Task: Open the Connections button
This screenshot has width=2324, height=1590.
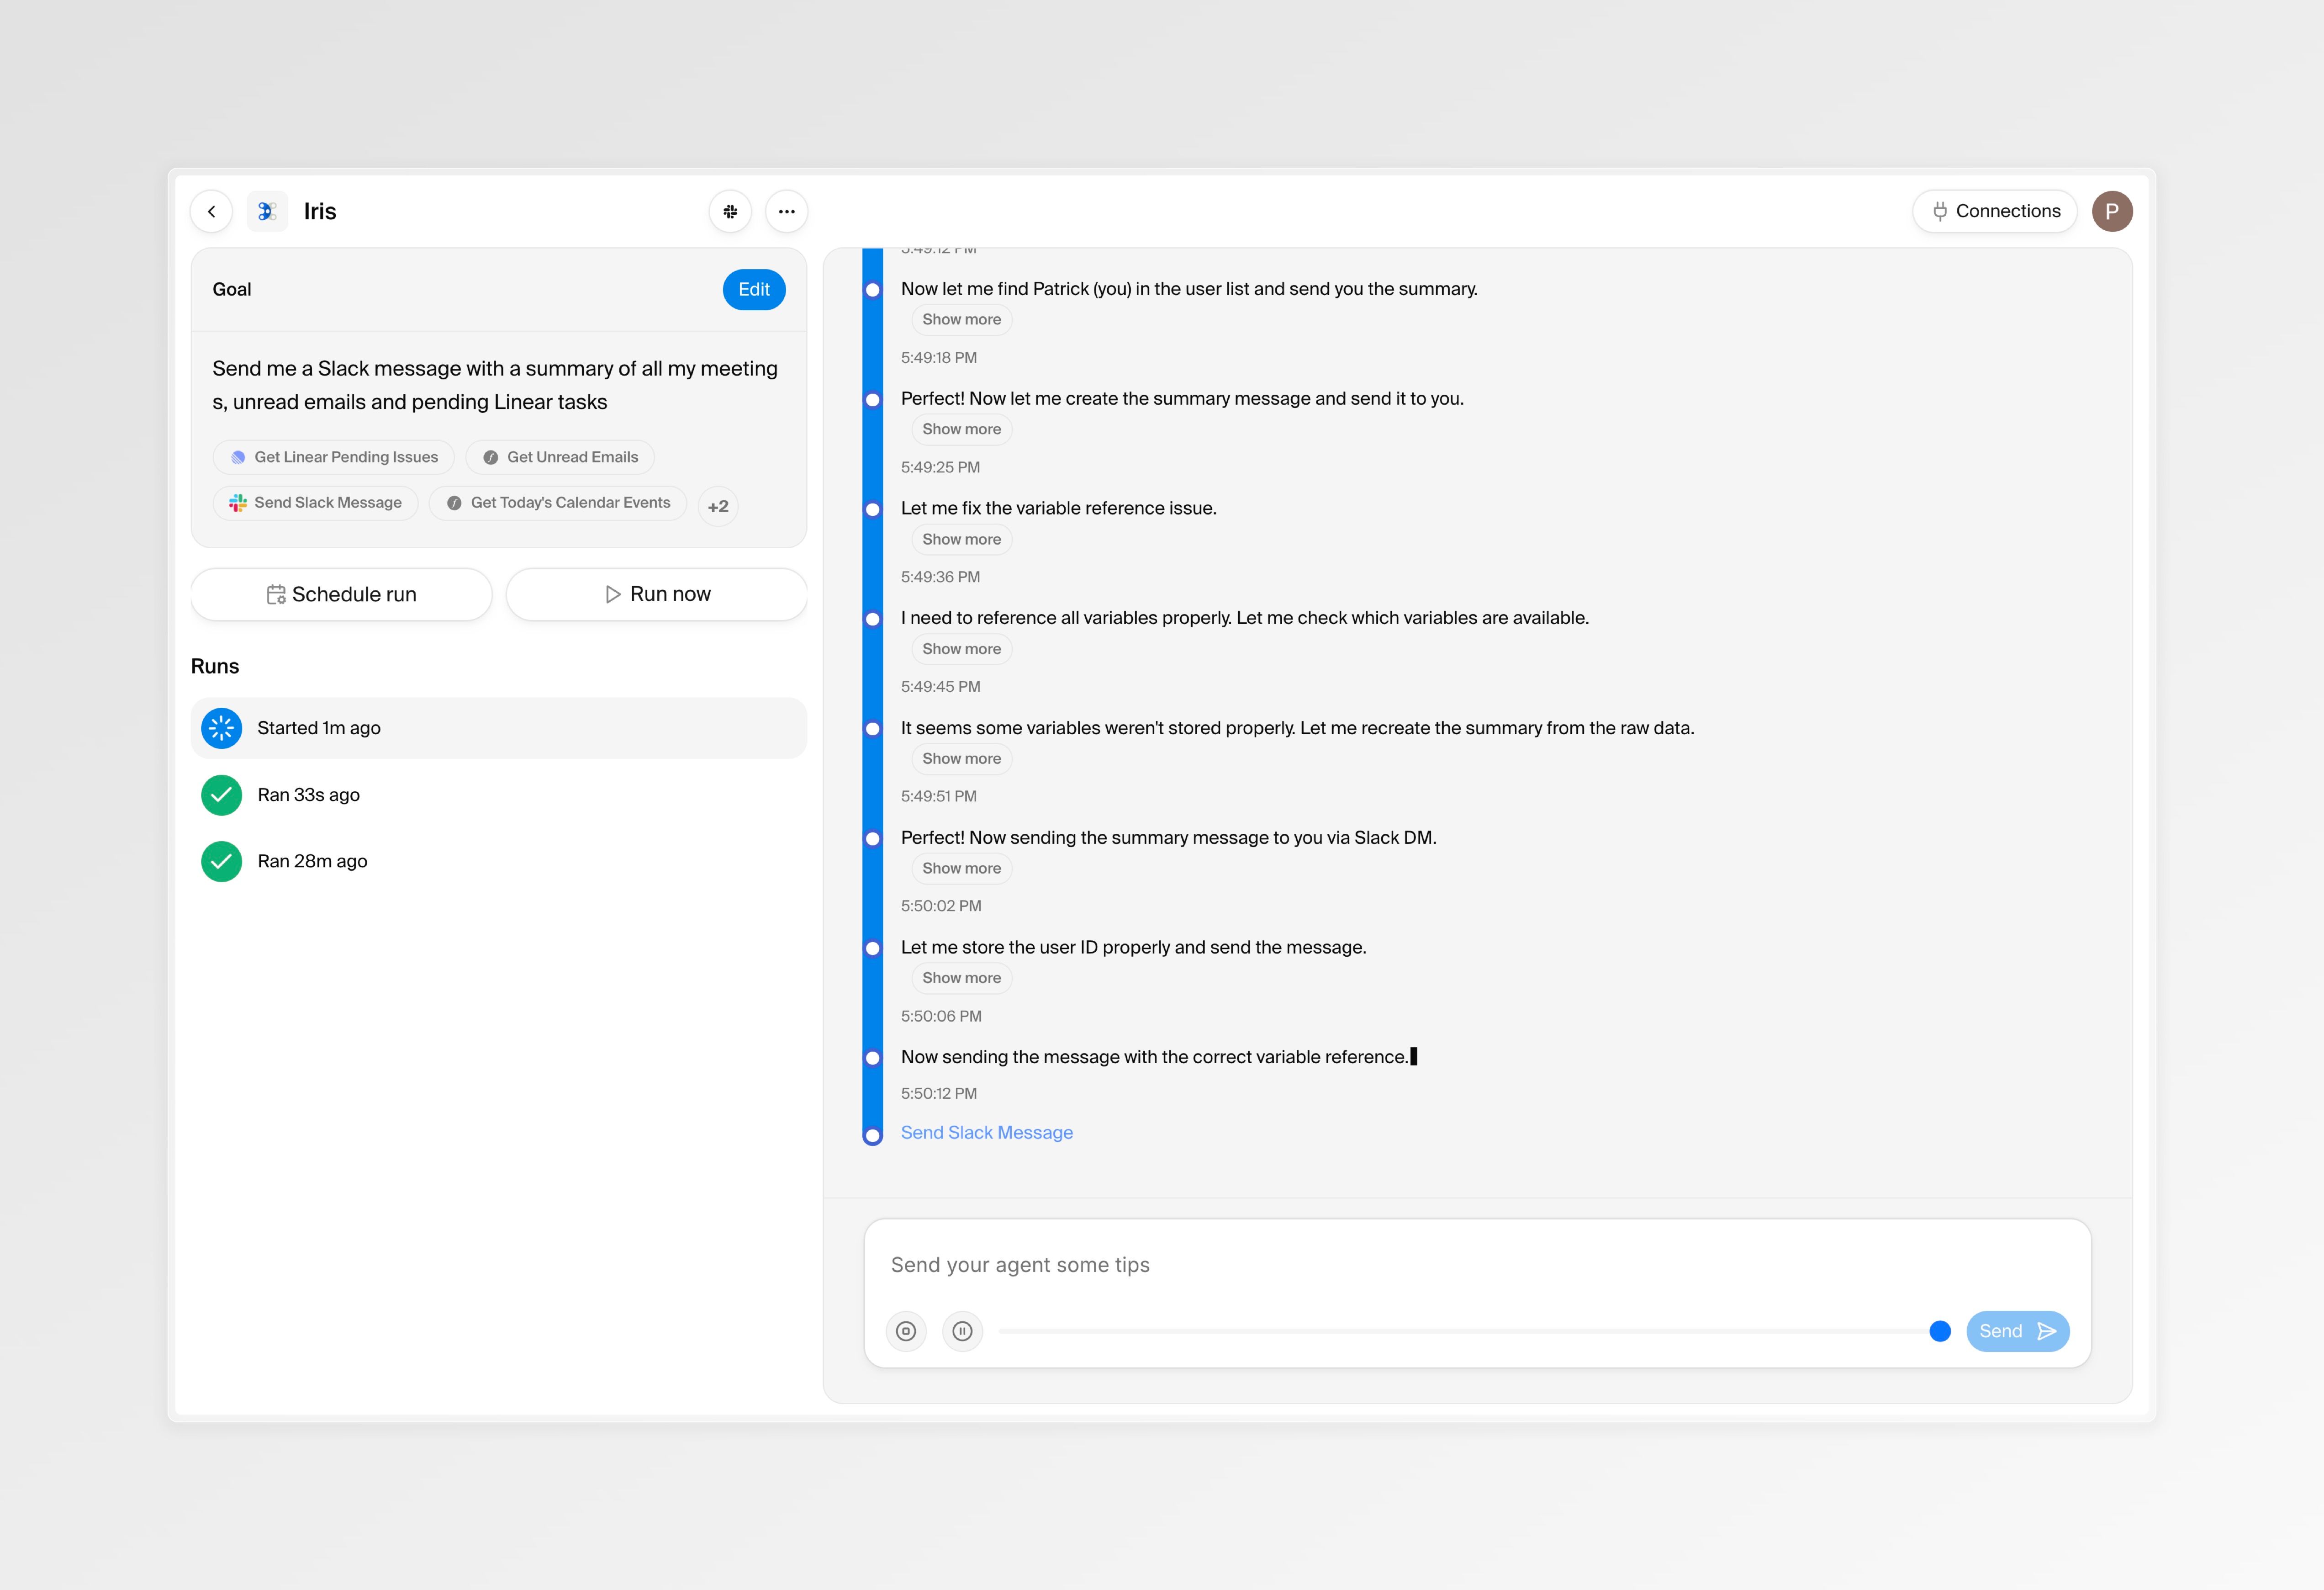Action: click(1994, 211)
